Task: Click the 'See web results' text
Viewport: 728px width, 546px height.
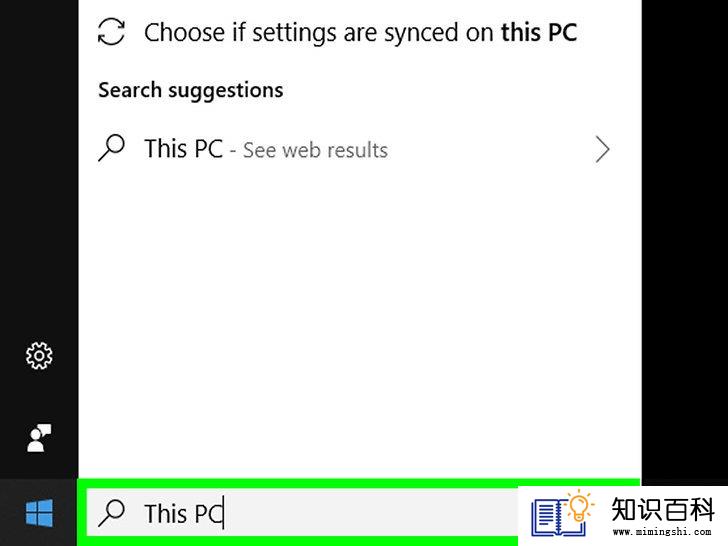Action: (315, 150)
